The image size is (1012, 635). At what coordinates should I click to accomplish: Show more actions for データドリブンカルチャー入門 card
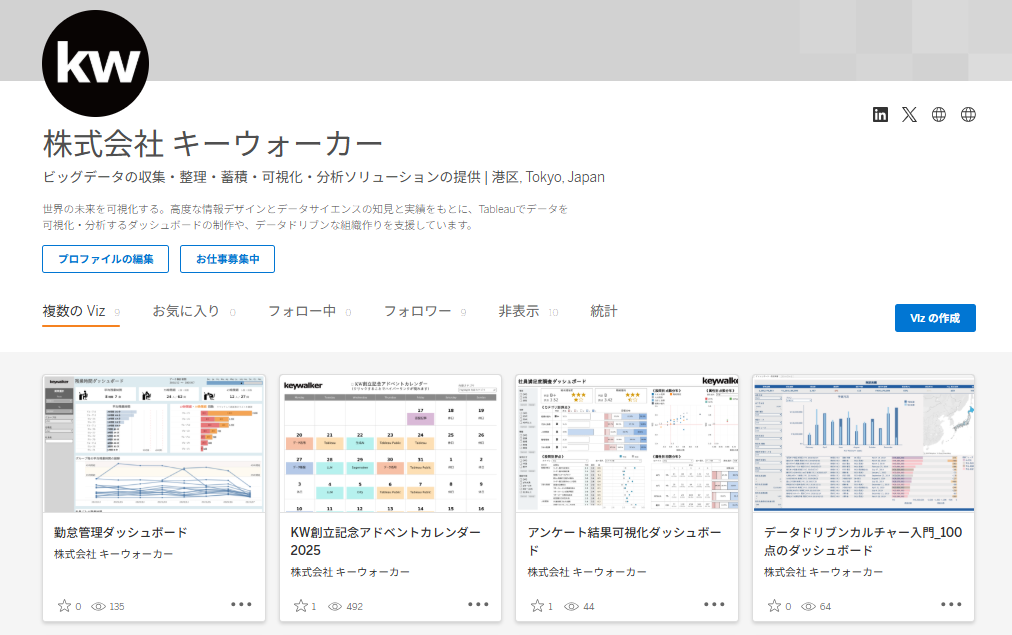[x=951, y=604]
